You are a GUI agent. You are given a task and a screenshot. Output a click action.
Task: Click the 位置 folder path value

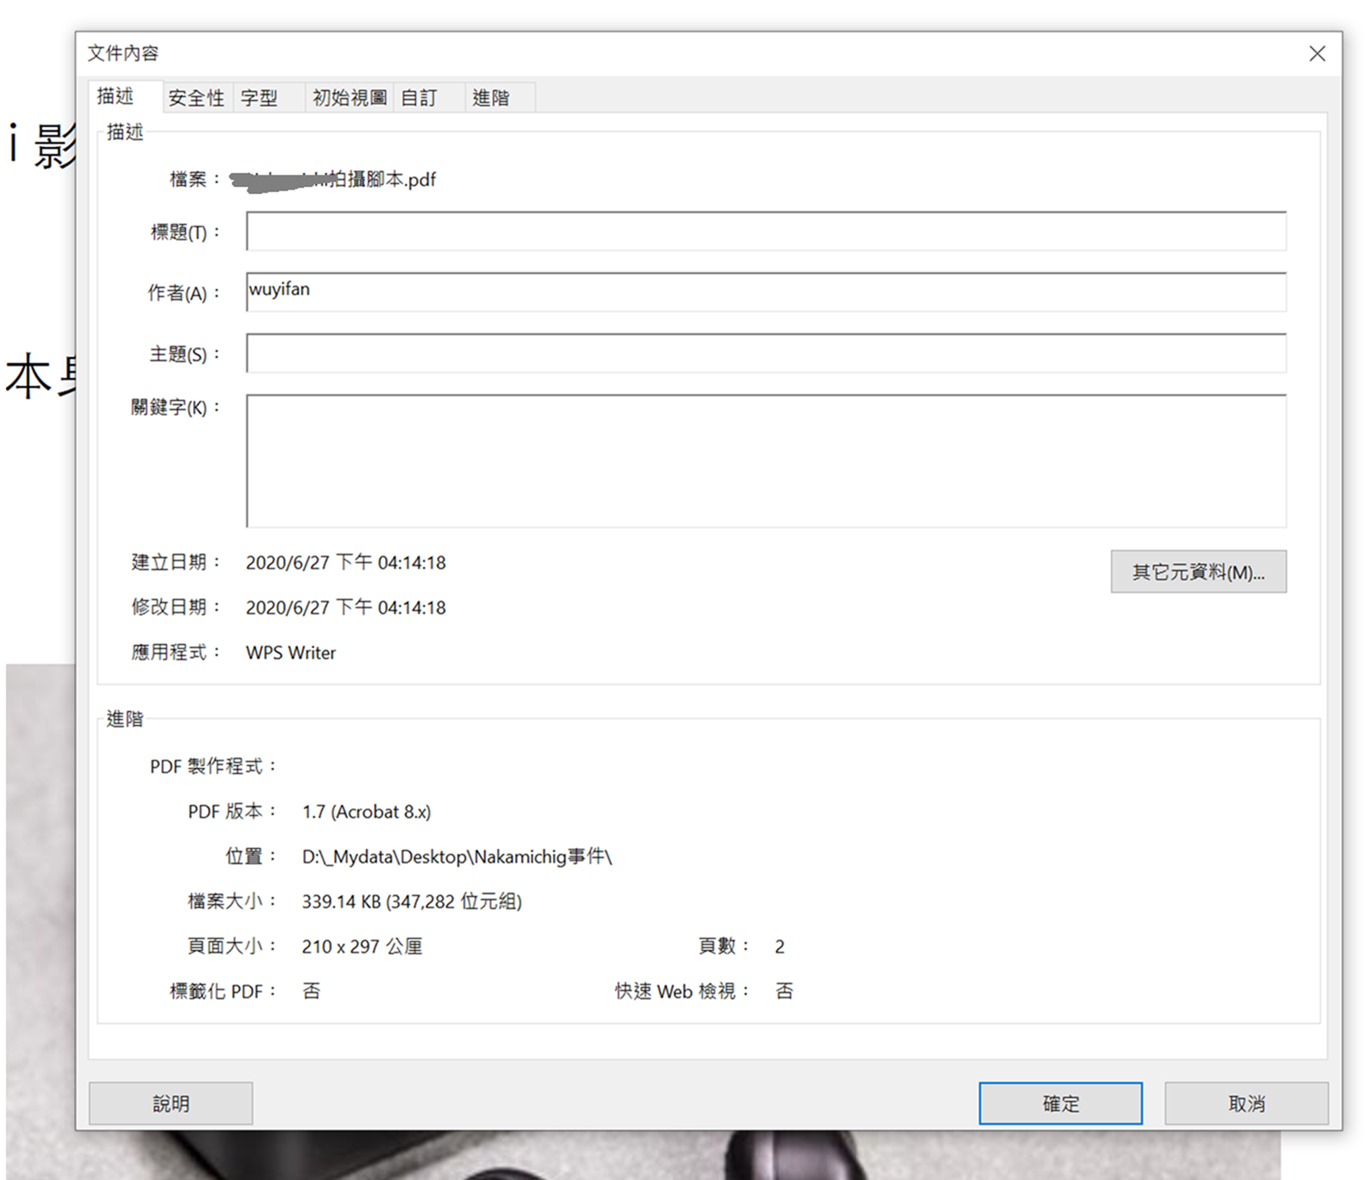click(x=456, y=857)
